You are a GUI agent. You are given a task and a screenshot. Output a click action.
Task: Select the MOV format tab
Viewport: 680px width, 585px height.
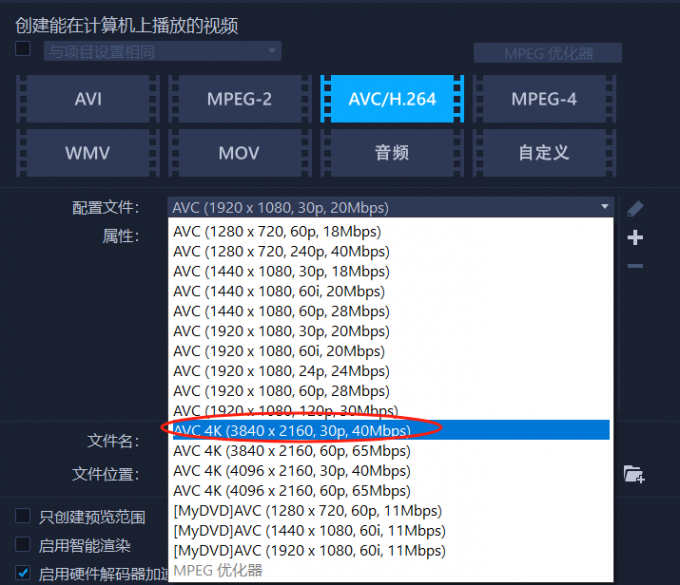click(240, 153)
